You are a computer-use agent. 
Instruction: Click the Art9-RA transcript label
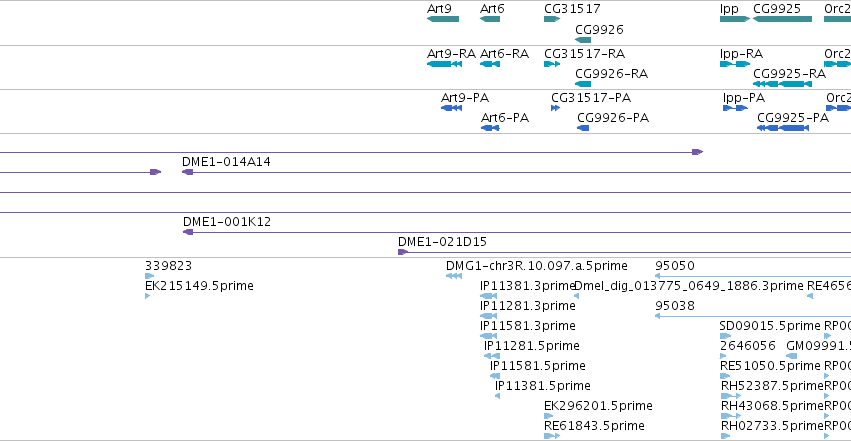click(451, 54)
